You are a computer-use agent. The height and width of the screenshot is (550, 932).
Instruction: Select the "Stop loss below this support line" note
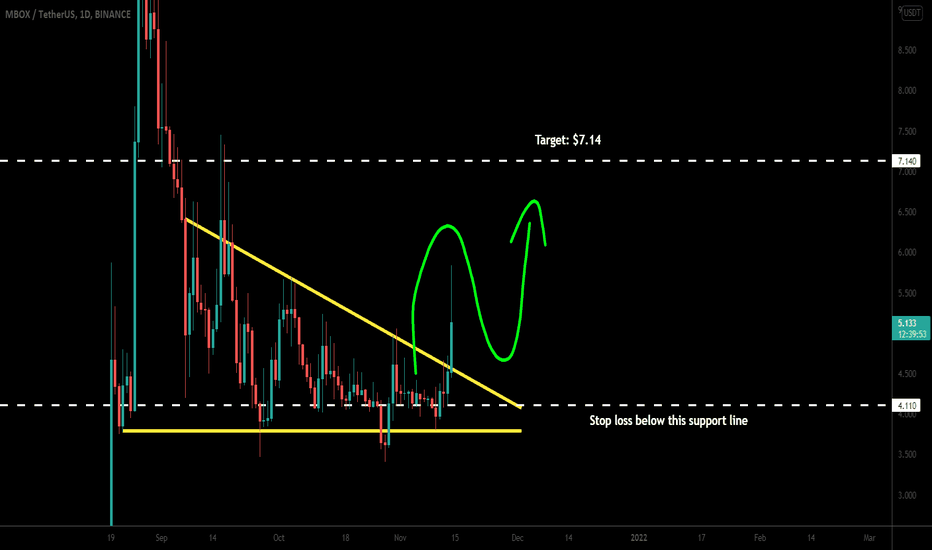[x=668, y=420]
